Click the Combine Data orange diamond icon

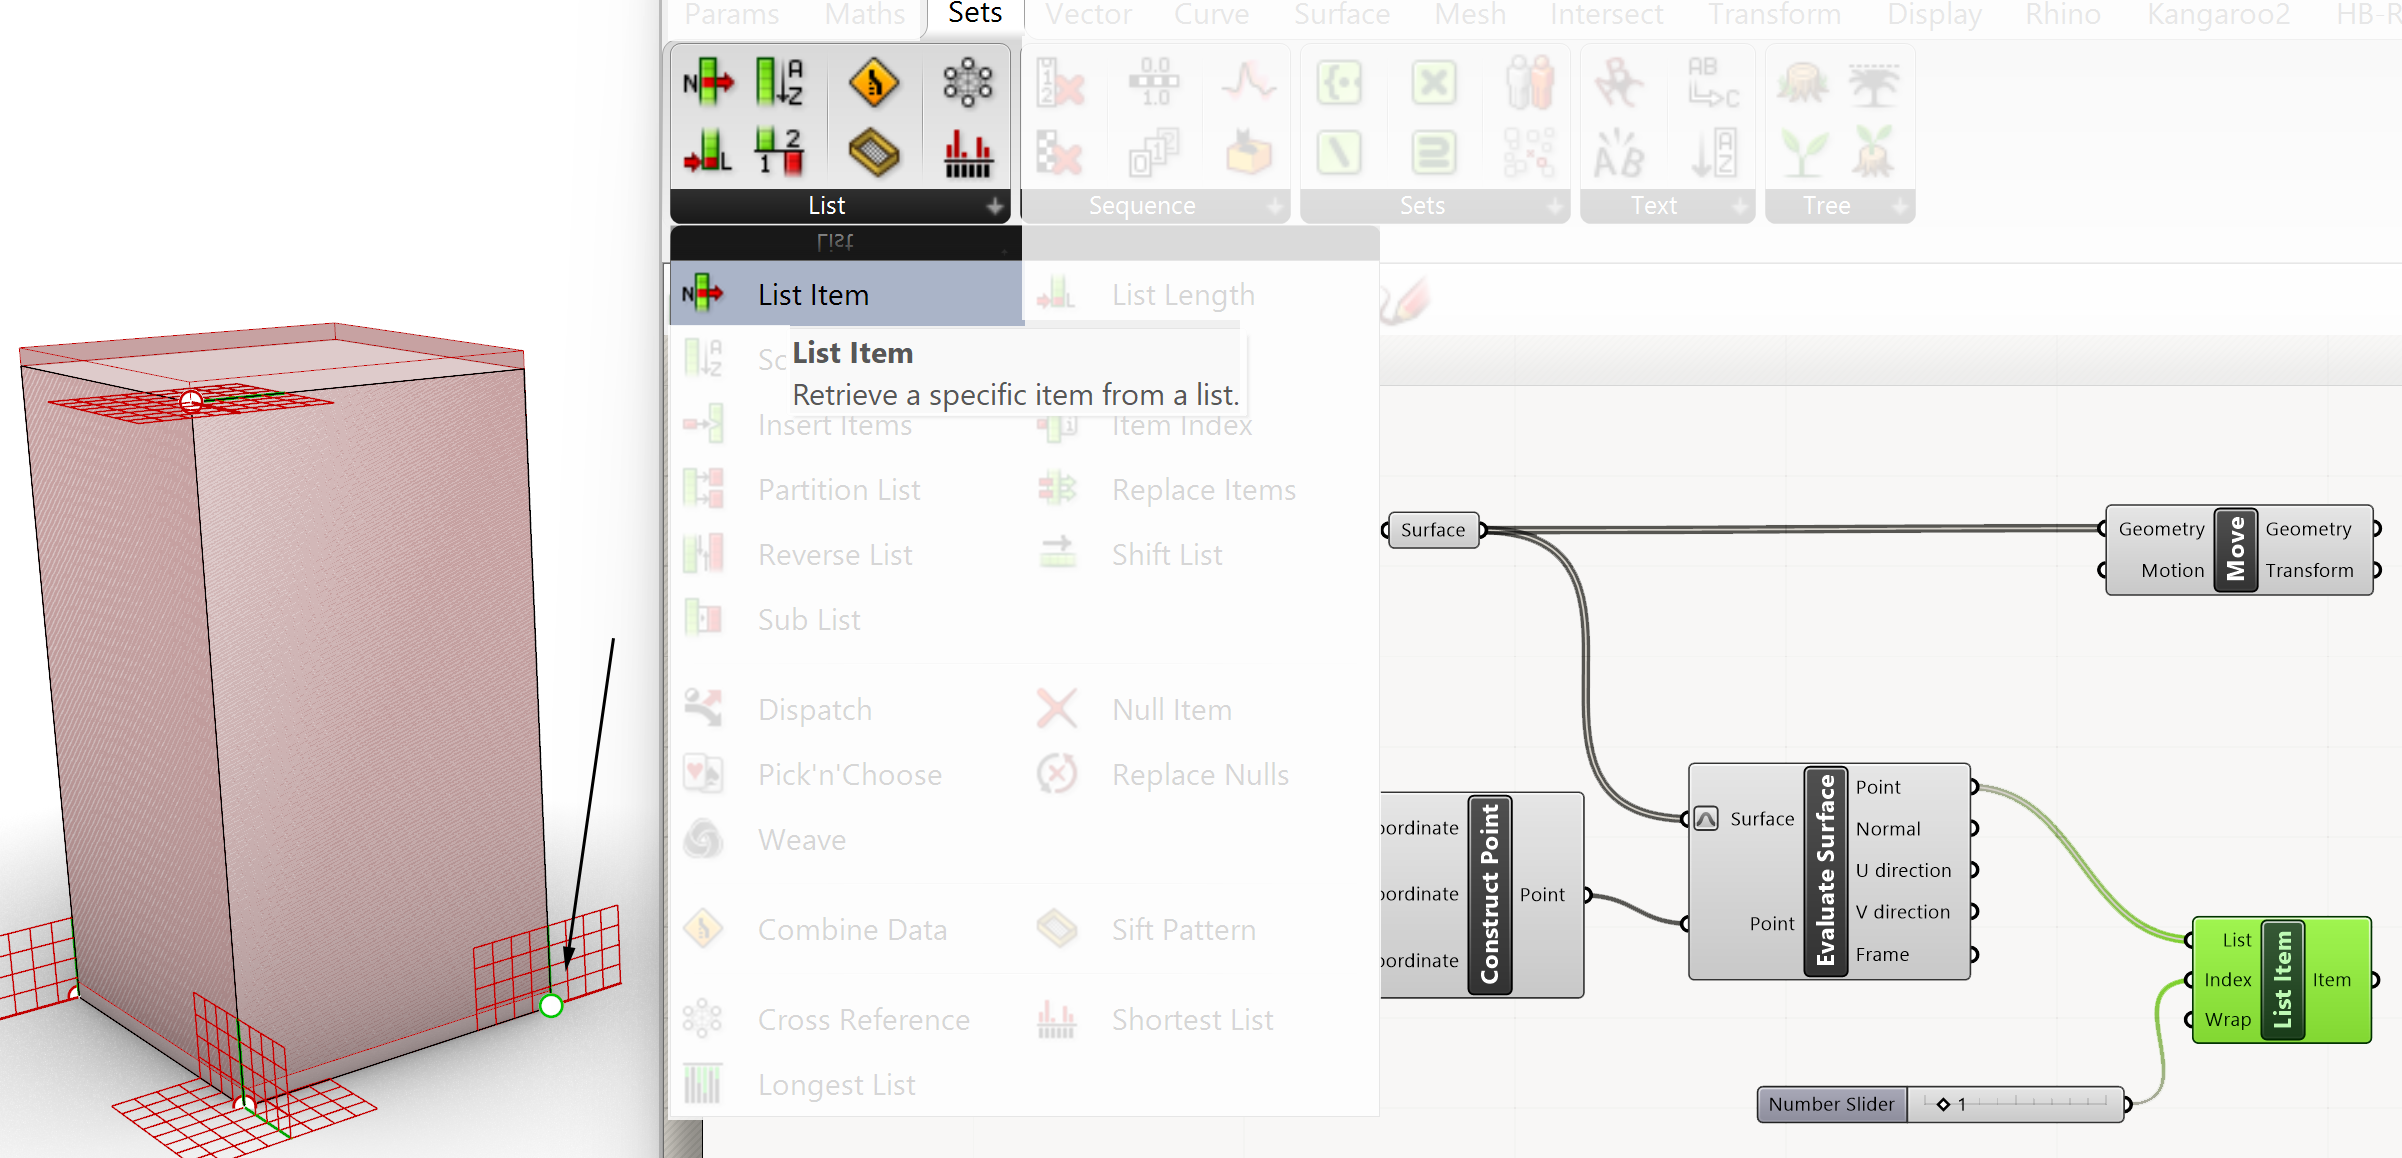873,83
